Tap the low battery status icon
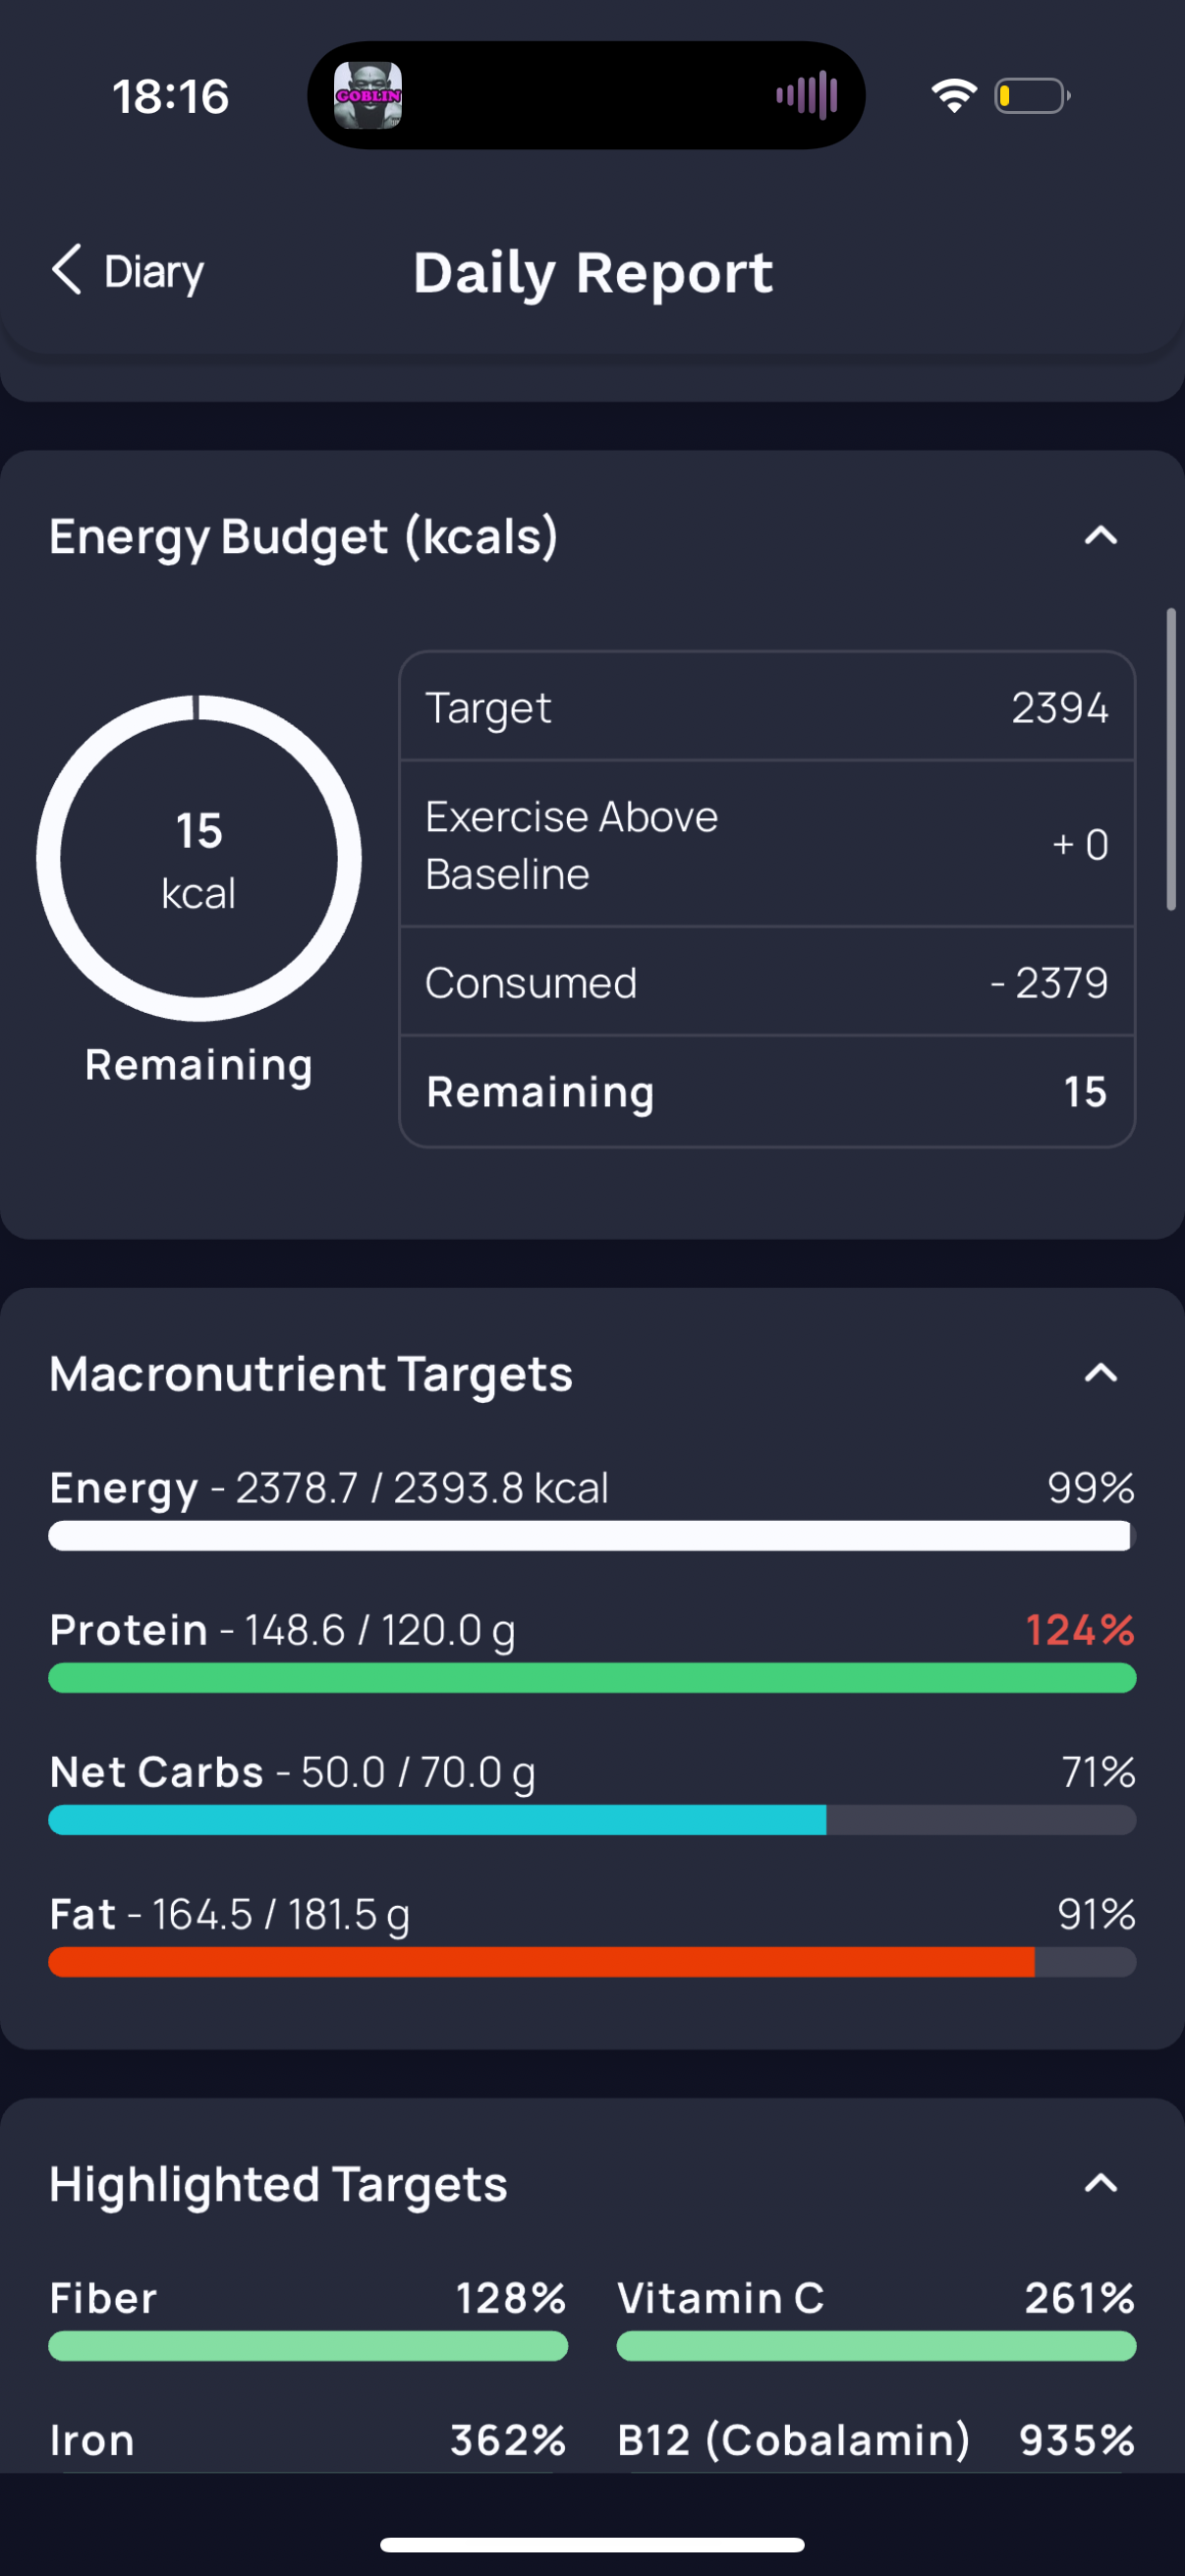 click(1032, 96)
